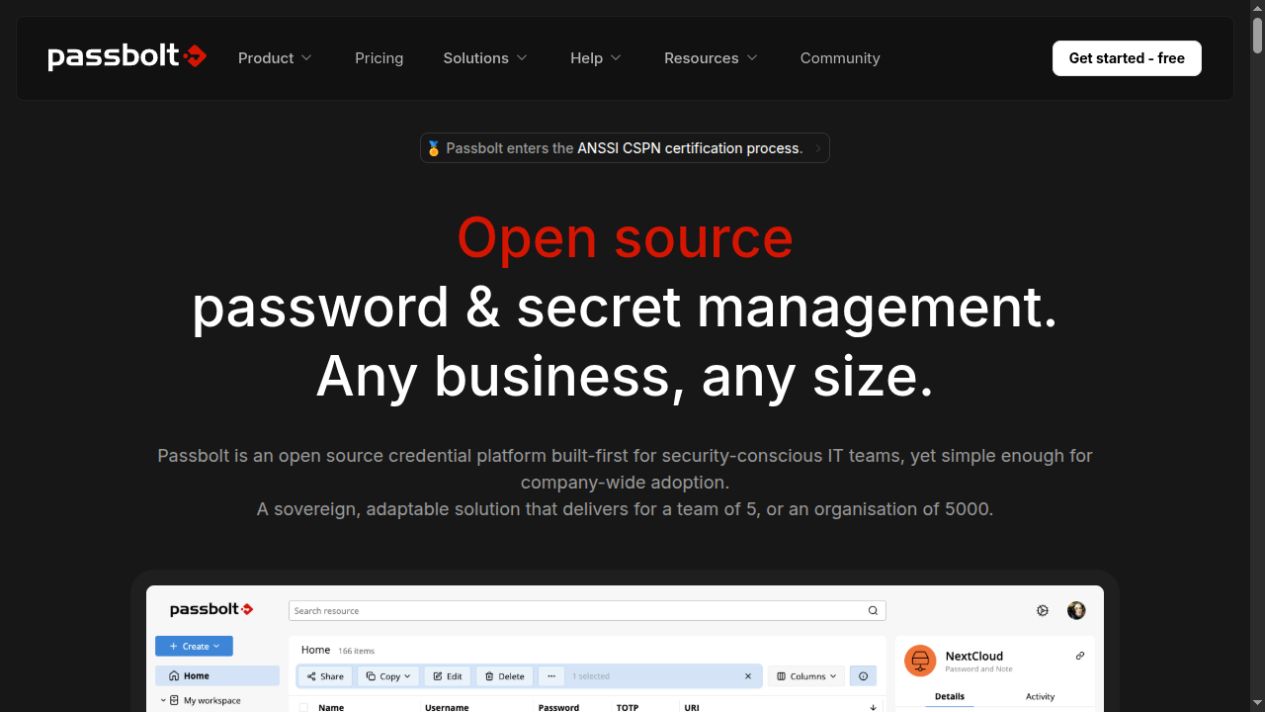Click the Delete button in the resource toolbar
Screen dimensions: 1265x712
pos(504,676)
